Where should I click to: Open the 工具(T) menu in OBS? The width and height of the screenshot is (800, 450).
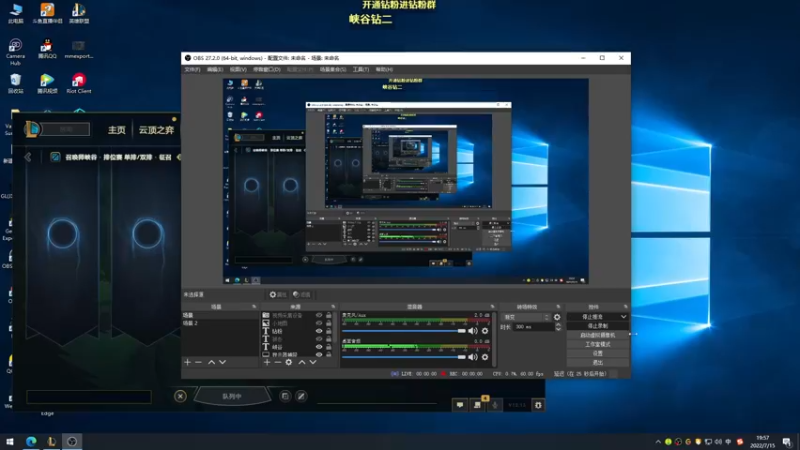click(361, 69)
